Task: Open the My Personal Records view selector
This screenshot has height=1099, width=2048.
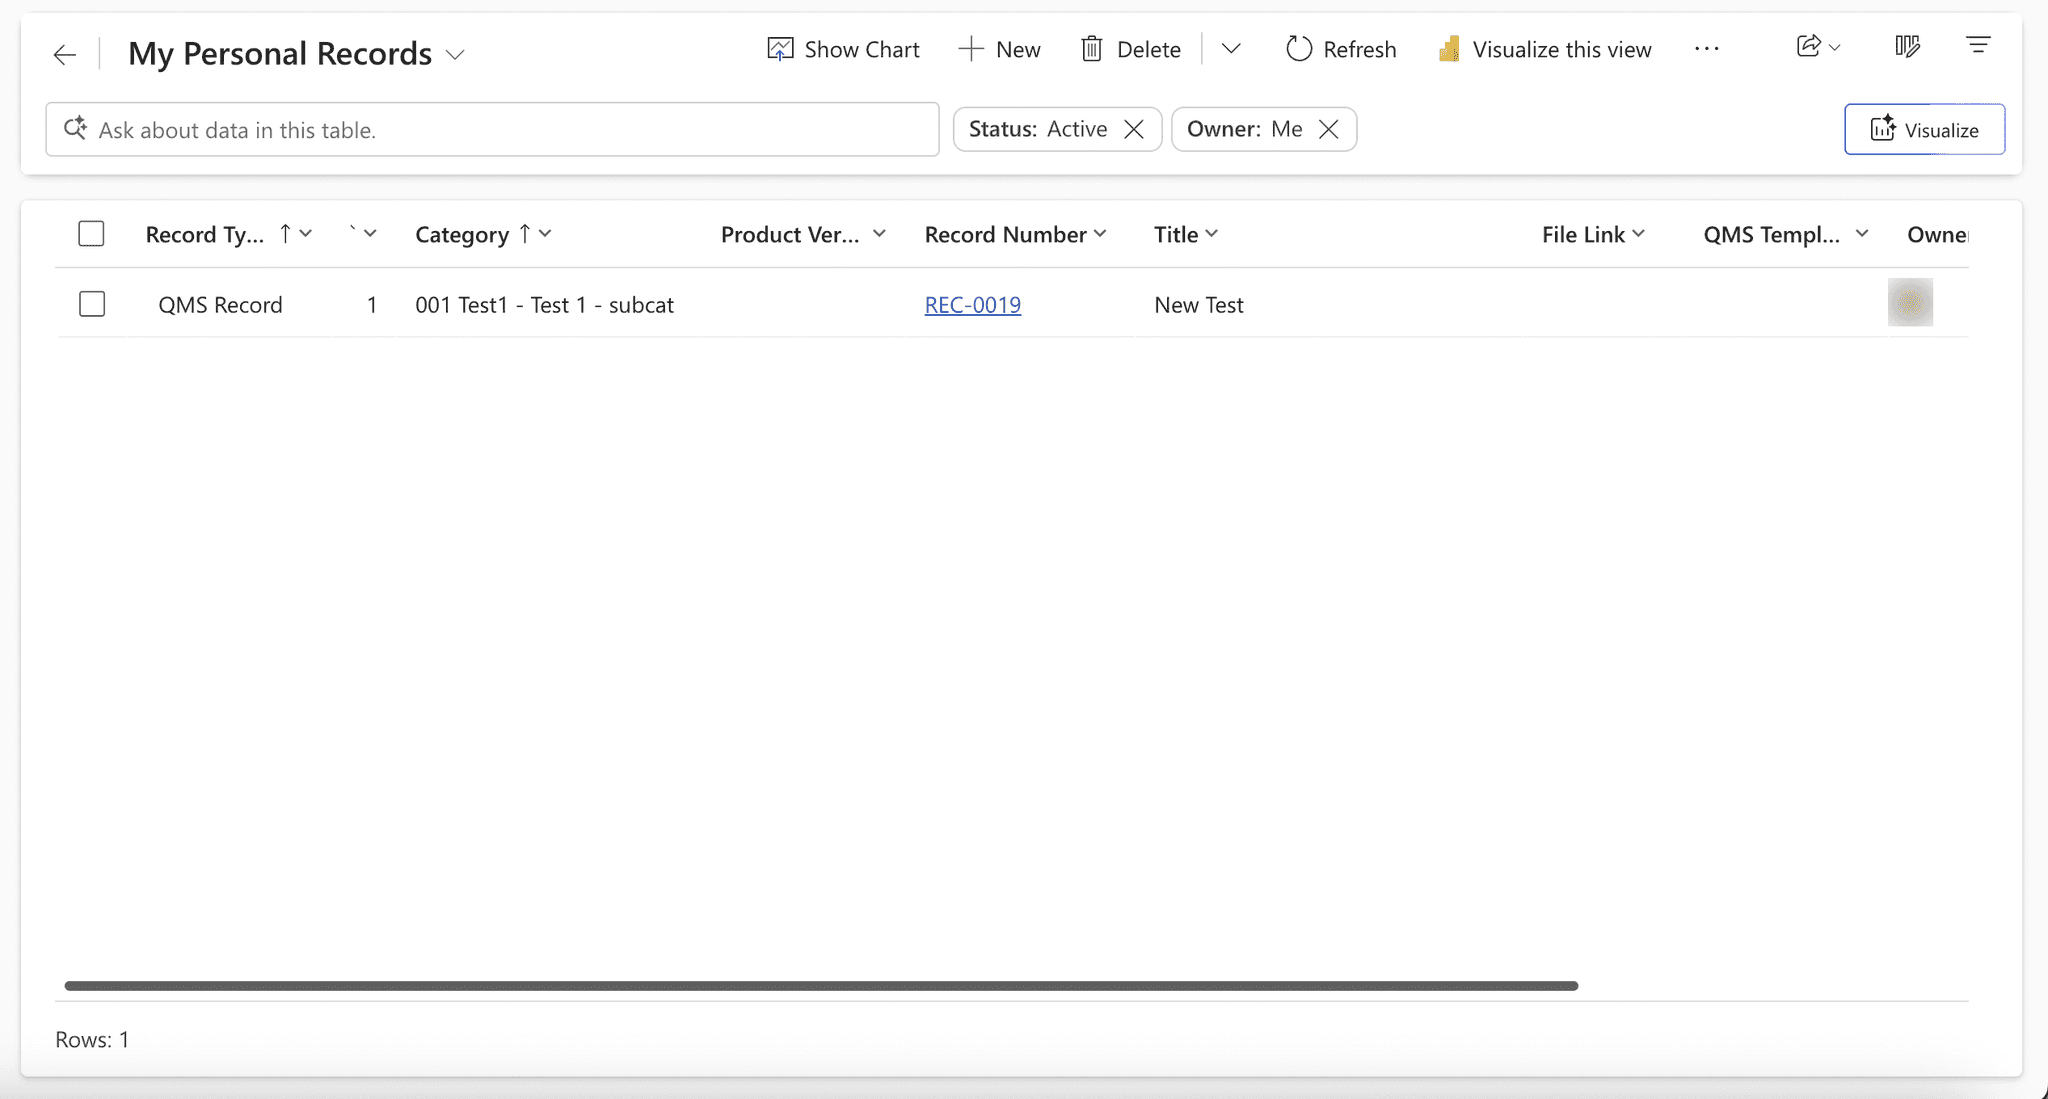Action: [x=297, y=53]
